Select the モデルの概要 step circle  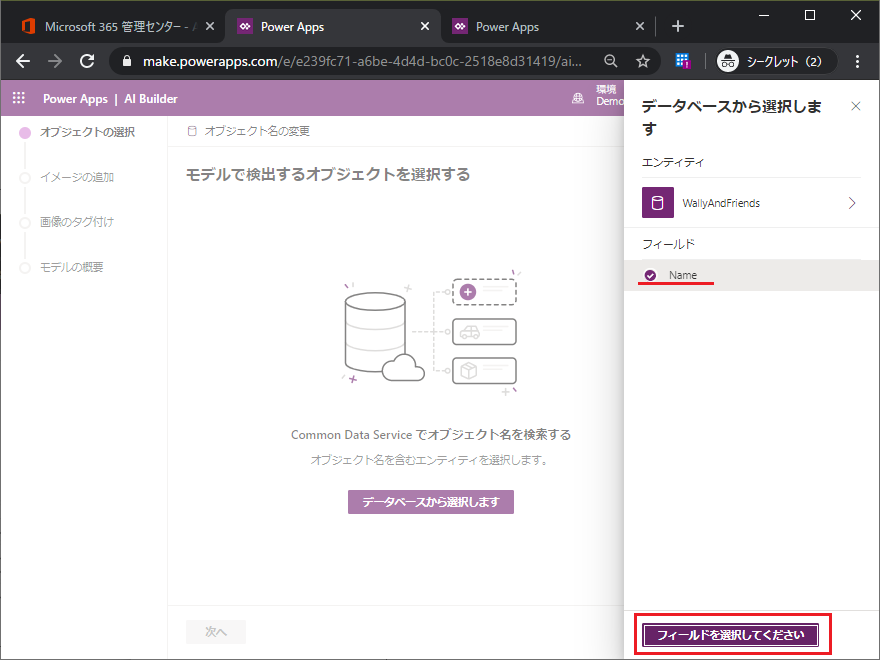[25, 267]
